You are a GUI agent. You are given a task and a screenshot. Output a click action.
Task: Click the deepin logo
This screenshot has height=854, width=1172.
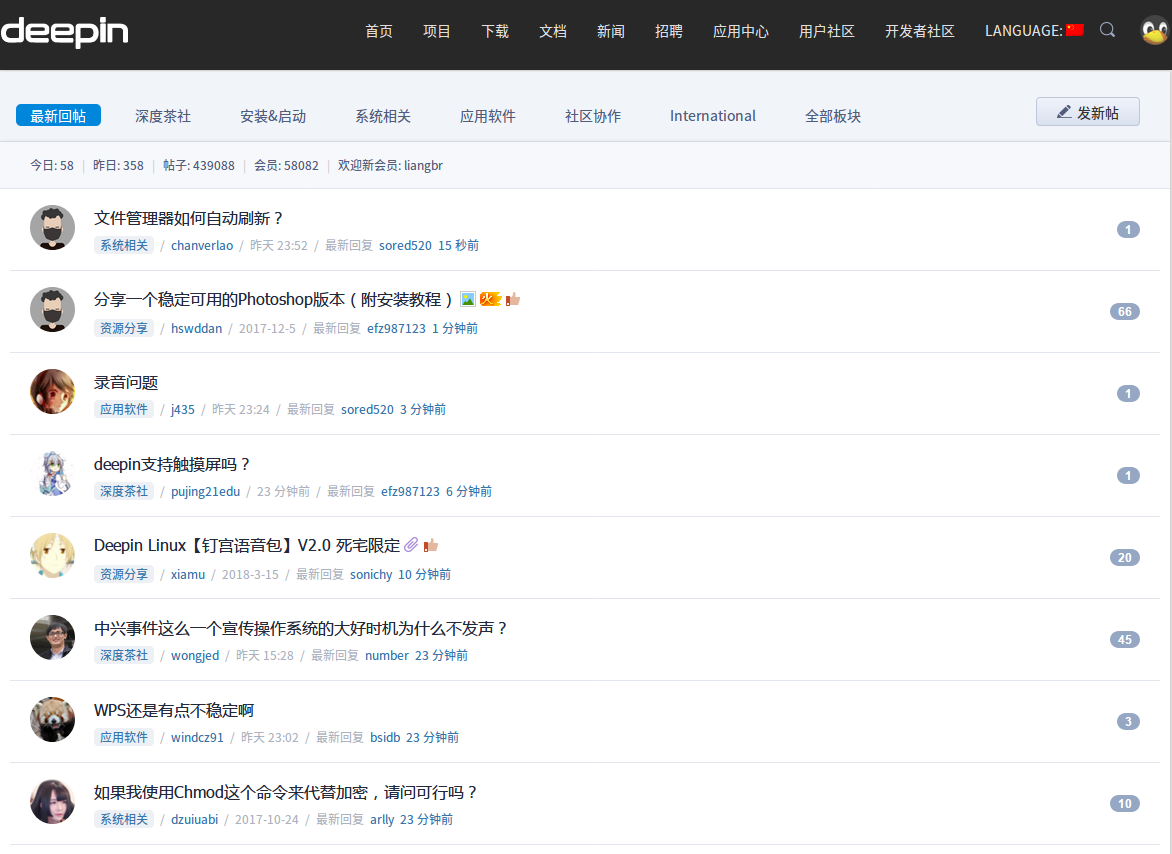[64, 32]
